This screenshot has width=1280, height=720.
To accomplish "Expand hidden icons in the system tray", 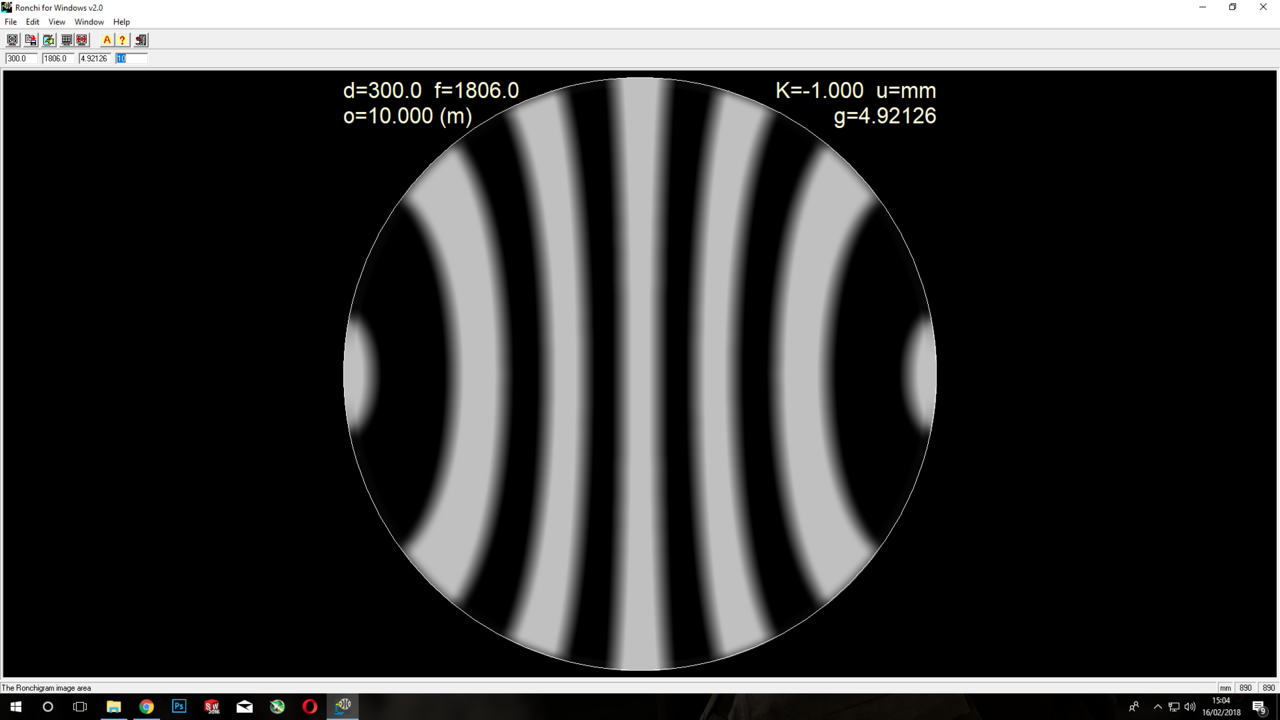I will [1156, 706].
